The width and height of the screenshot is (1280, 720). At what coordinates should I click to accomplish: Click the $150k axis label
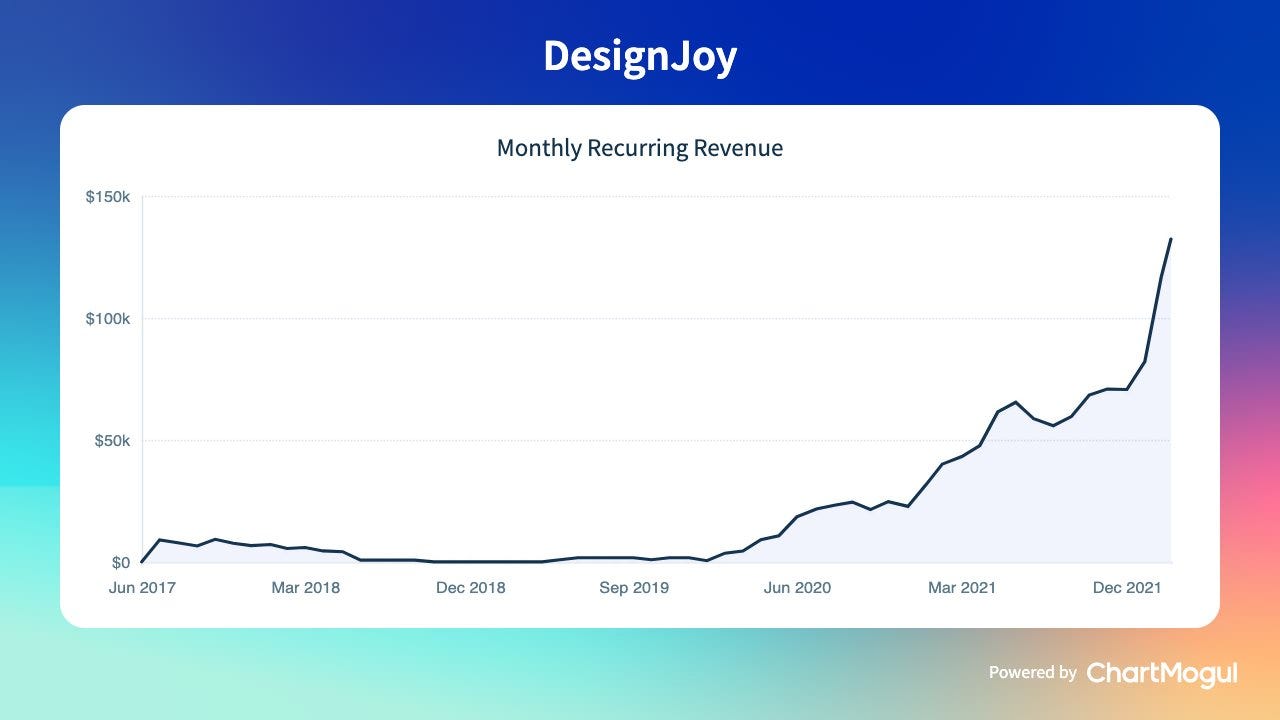tap(108, 197)
